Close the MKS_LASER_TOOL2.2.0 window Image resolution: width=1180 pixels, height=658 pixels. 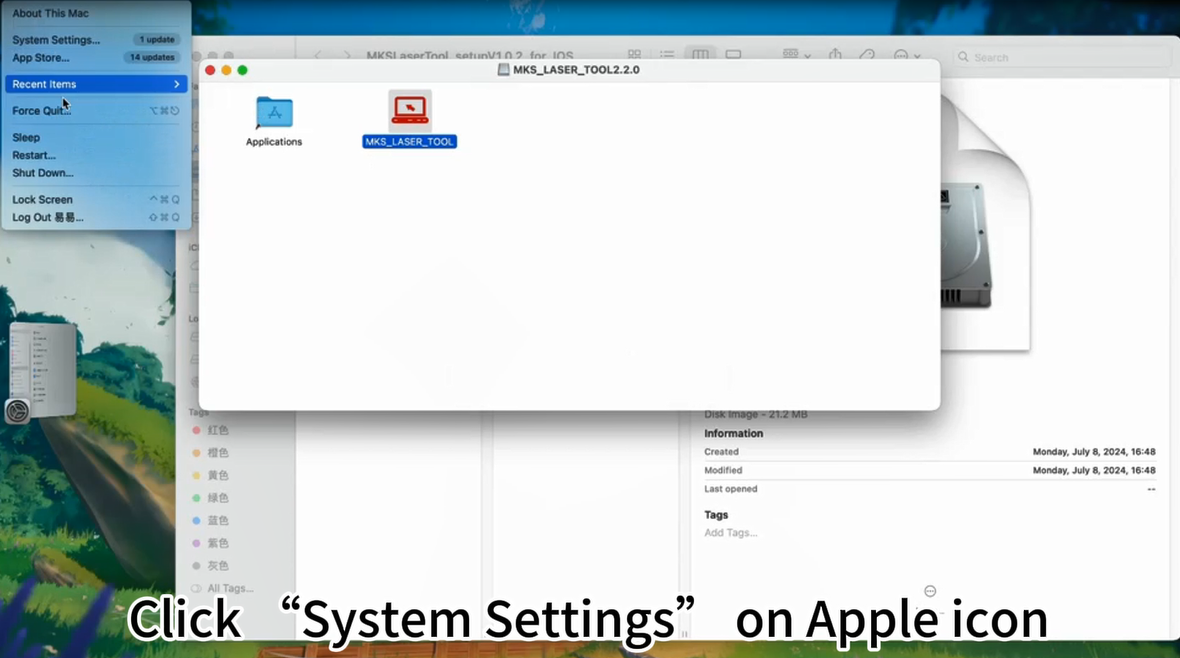pos(210,70)
